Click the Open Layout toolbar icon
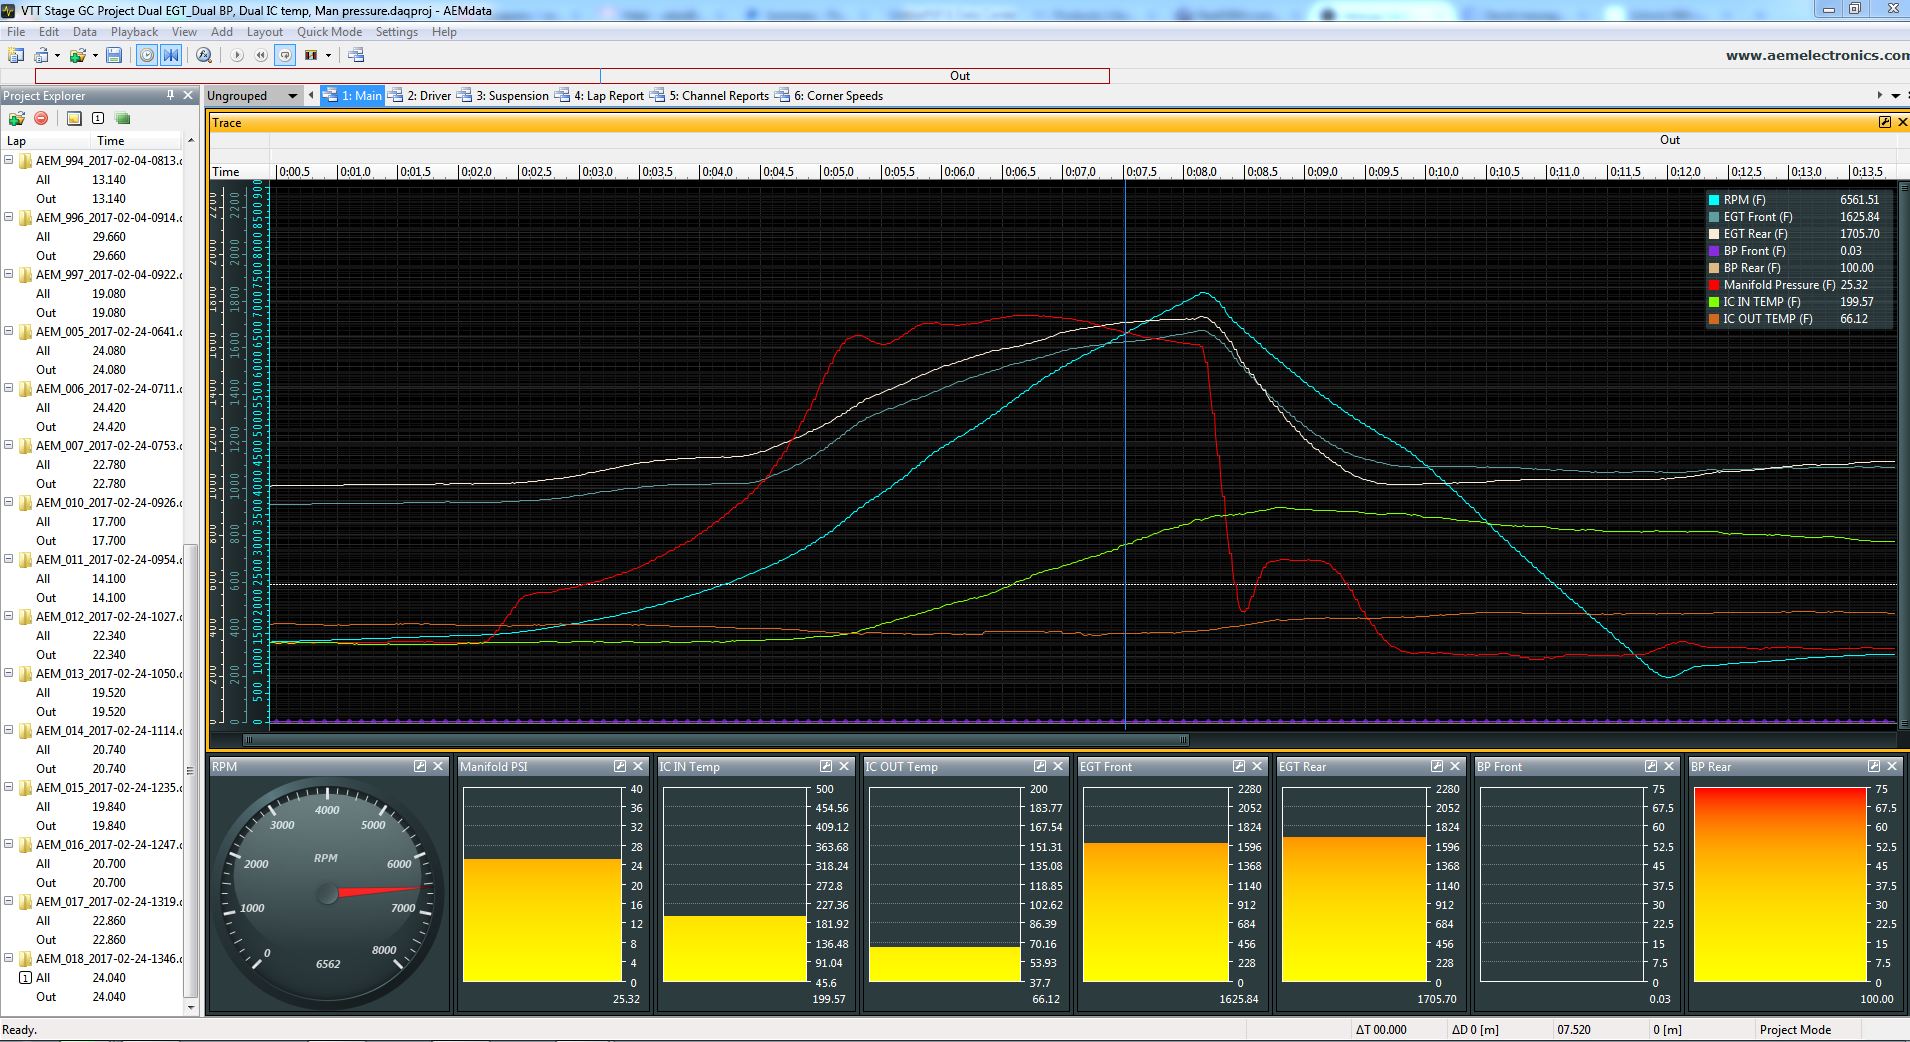Screen dimensions: 1910x1042 click(x=42, y=55)
